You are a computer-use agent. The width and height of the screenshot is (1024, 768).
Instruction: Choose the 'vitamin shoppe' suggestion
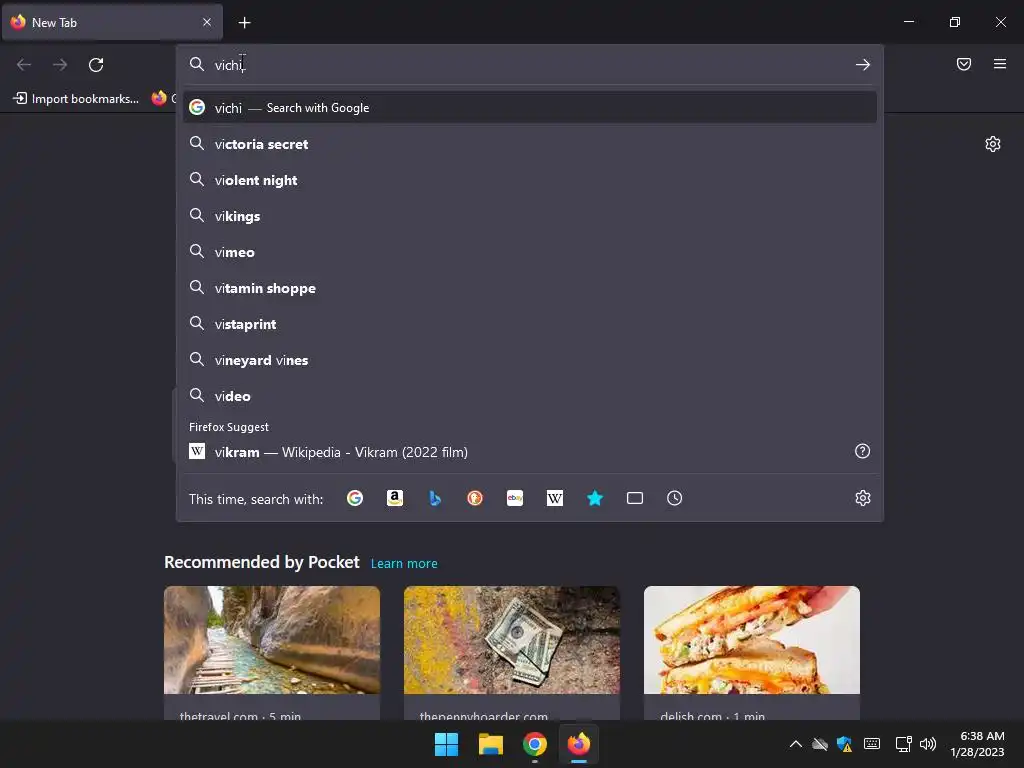530,288
